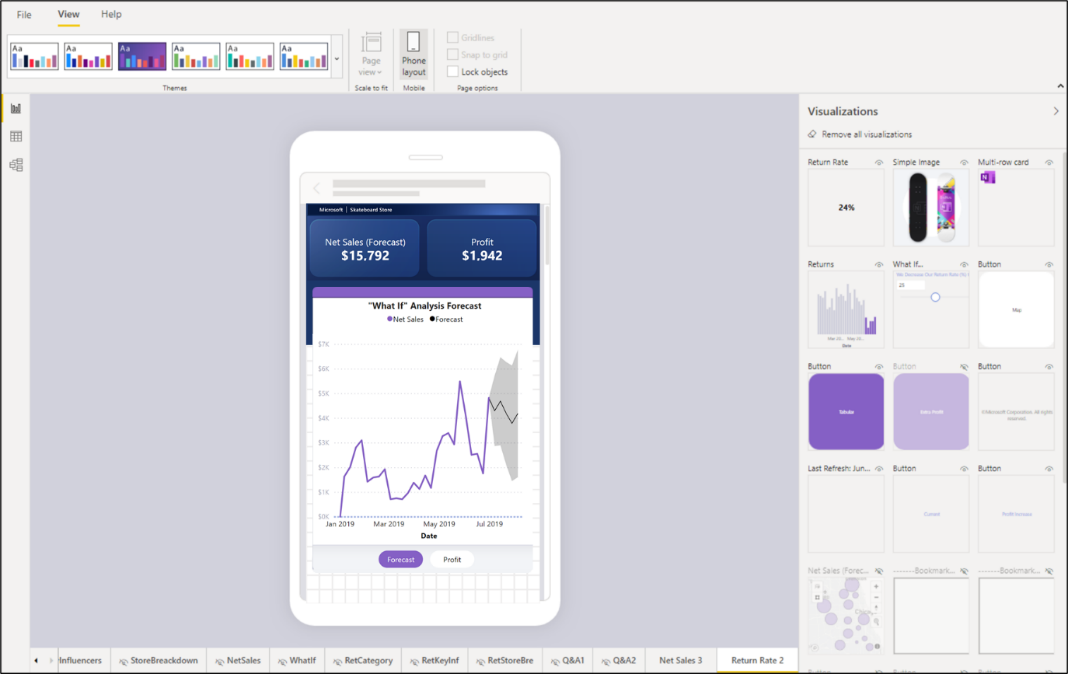Click the eraser icon beside Remove all visualizations

click(812, 134)
